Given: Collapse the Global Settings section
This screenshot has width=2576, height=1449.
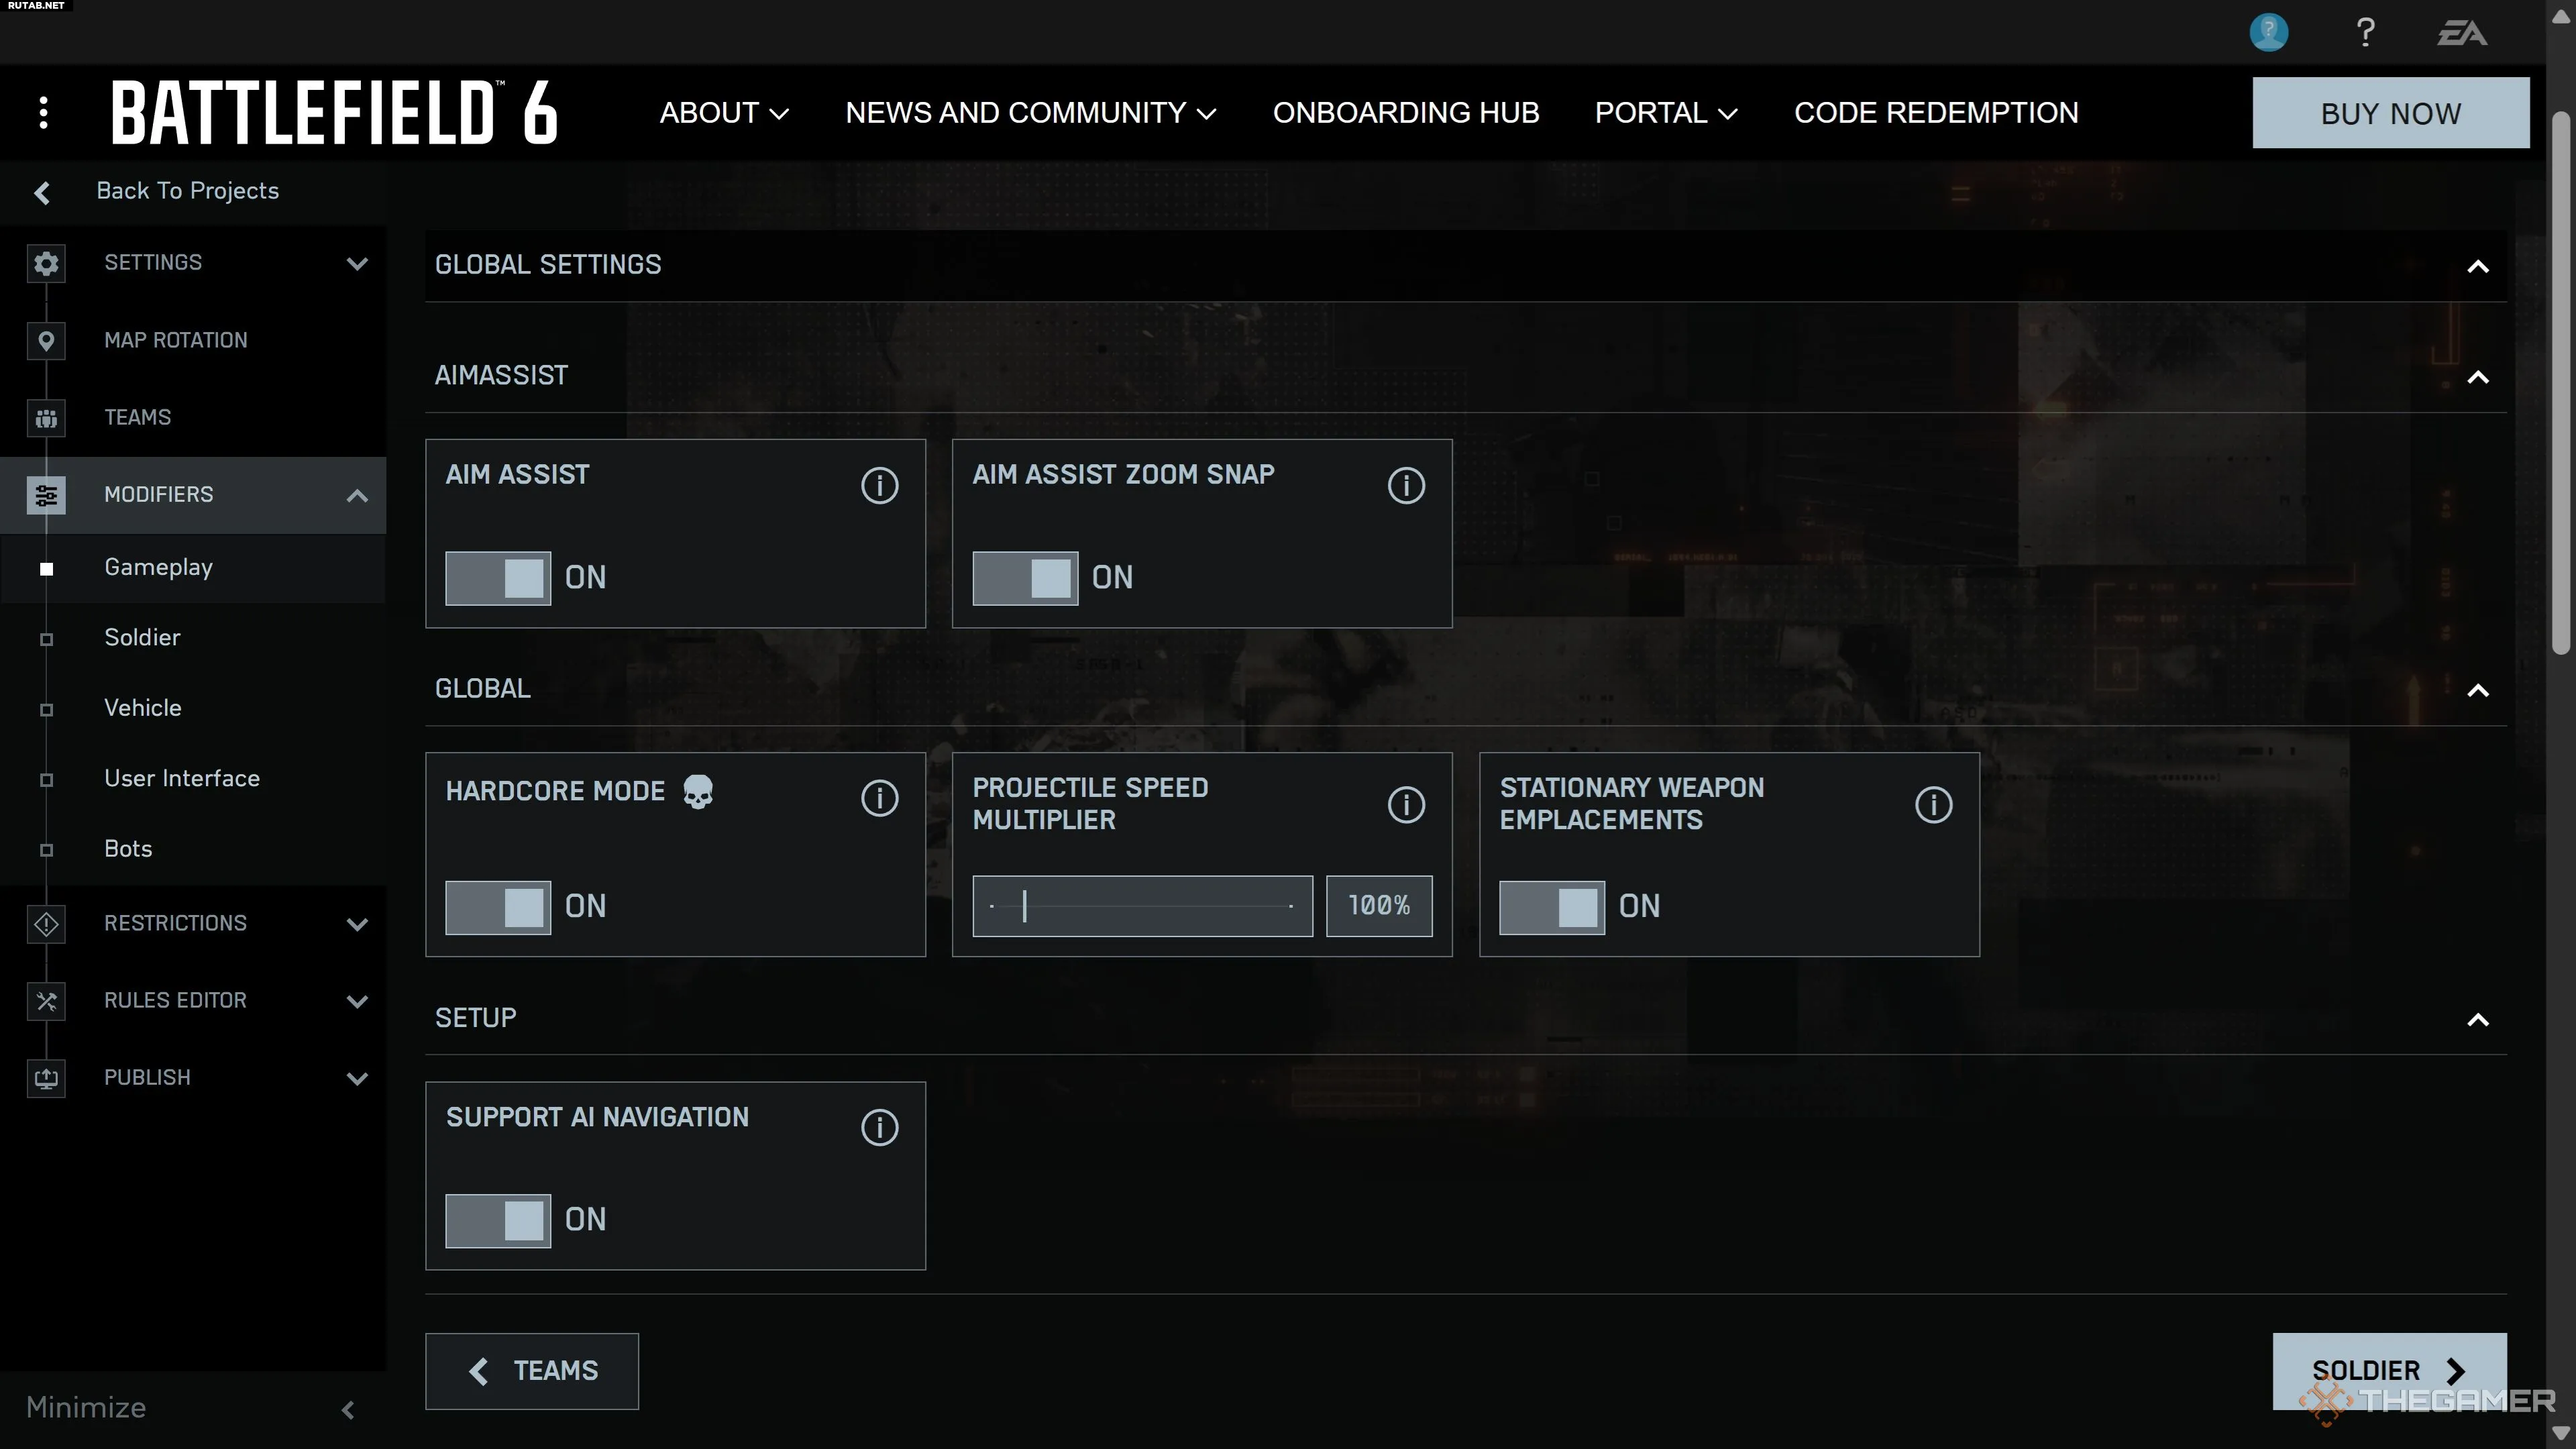Looking at the screenshot, I should point(2477,266).
